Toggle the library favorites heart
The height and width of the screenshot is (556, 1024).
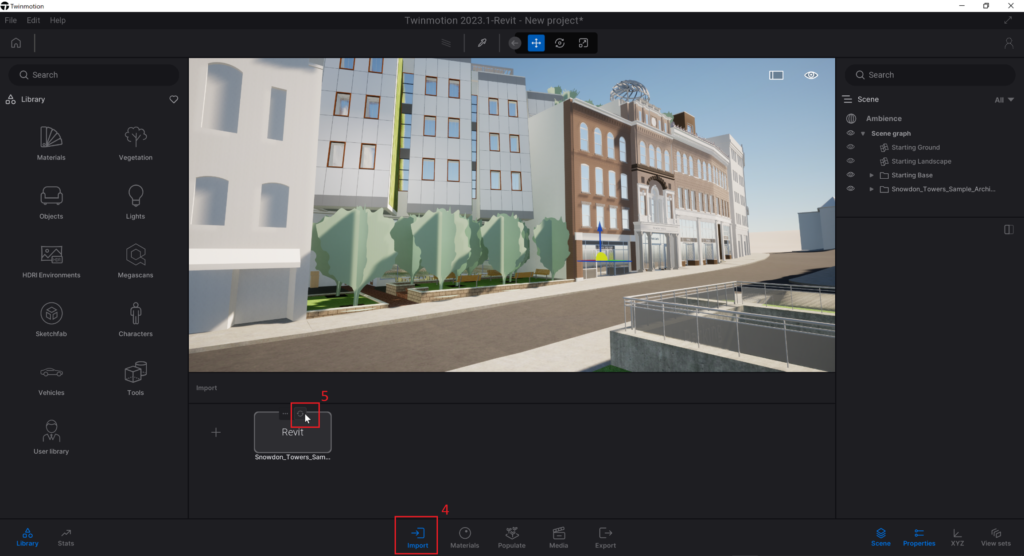[174, 99]
